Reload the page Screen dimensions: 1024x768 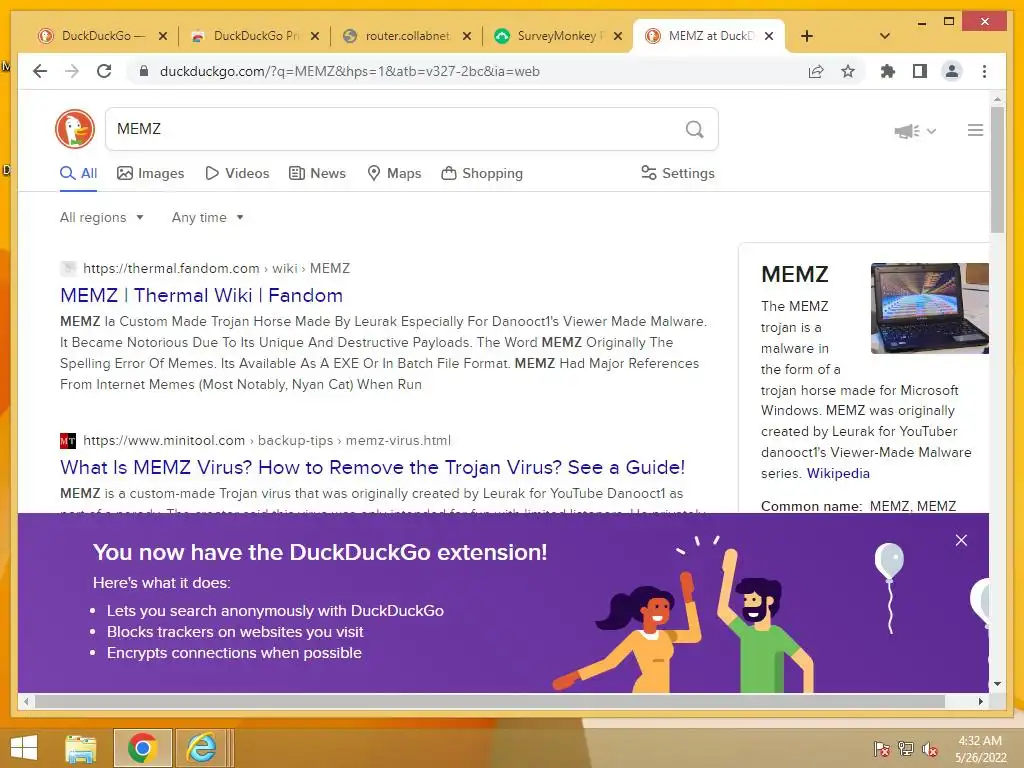coord(104,71)
